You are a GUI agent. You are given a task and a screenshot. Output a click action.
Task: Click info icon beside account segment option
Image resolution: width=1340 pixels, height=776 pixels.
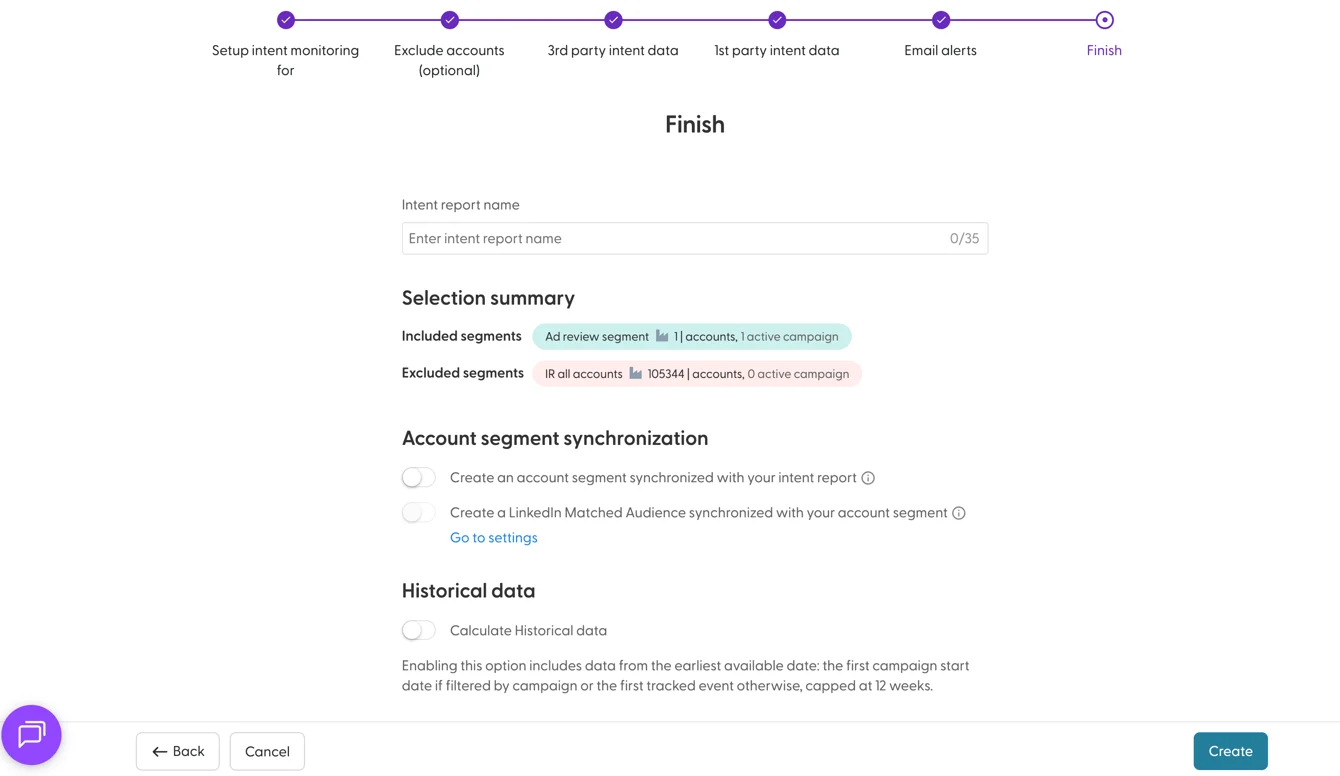868,478
